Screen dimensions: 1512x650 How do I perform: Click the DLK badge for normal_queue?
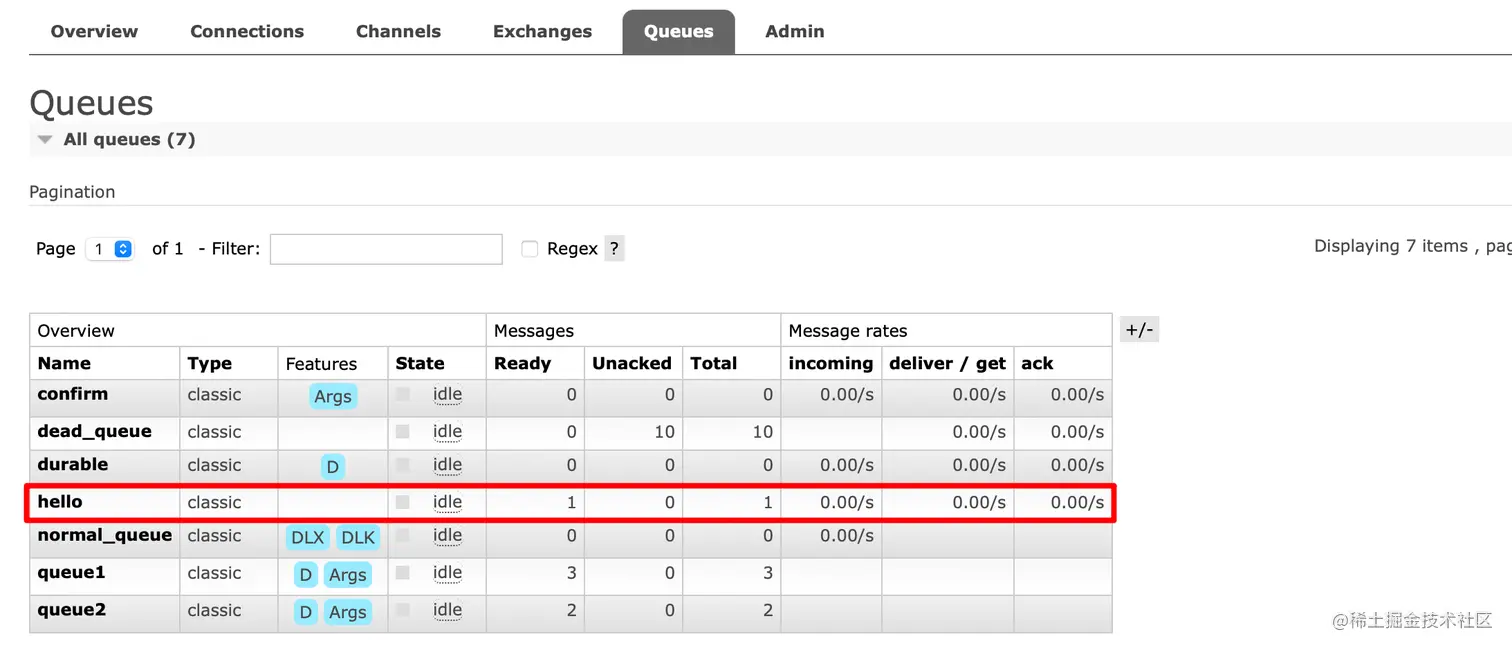click(357, 537)
